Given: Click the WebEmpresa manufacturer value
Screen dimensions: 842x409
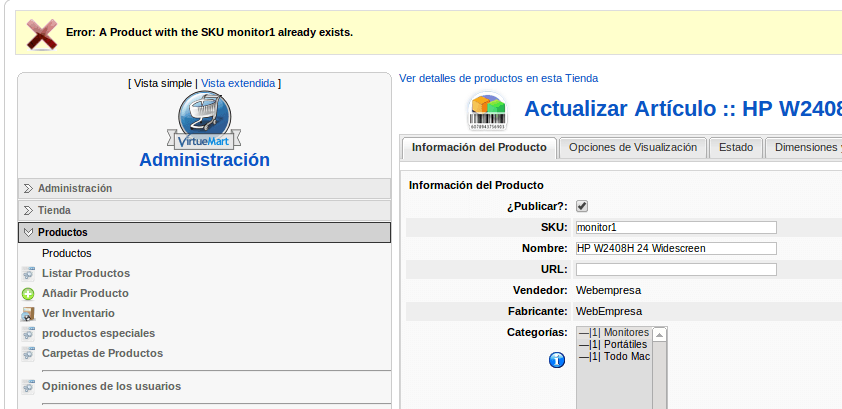Looking at the screenshot, I should pos(609,311).
